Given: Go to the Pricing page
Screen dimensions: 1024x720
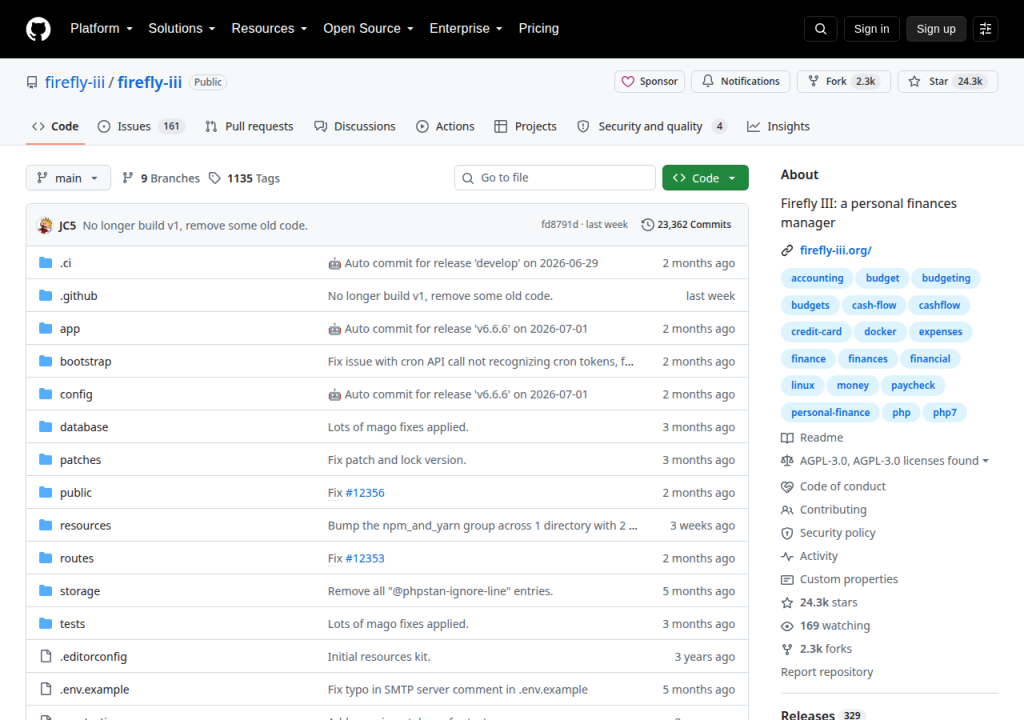Looking at the screenshot, I should pyautogui.click(x=539, y=29).
